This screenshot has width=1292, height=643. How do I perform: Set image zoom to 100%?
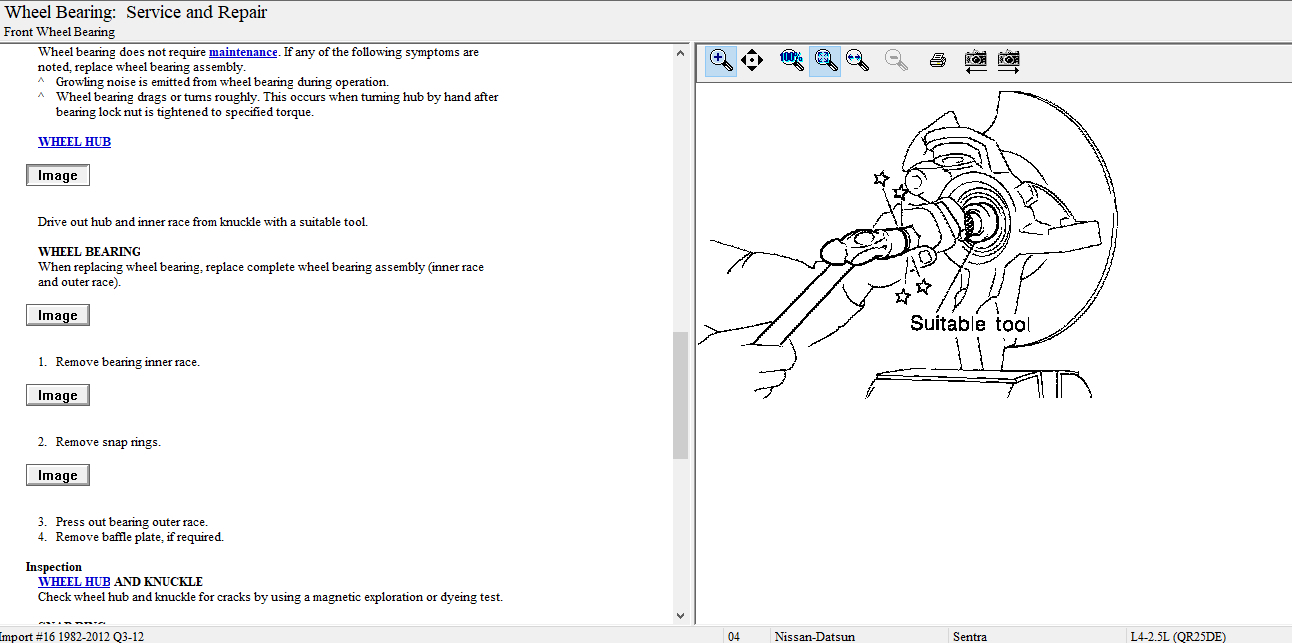[791, 60]
